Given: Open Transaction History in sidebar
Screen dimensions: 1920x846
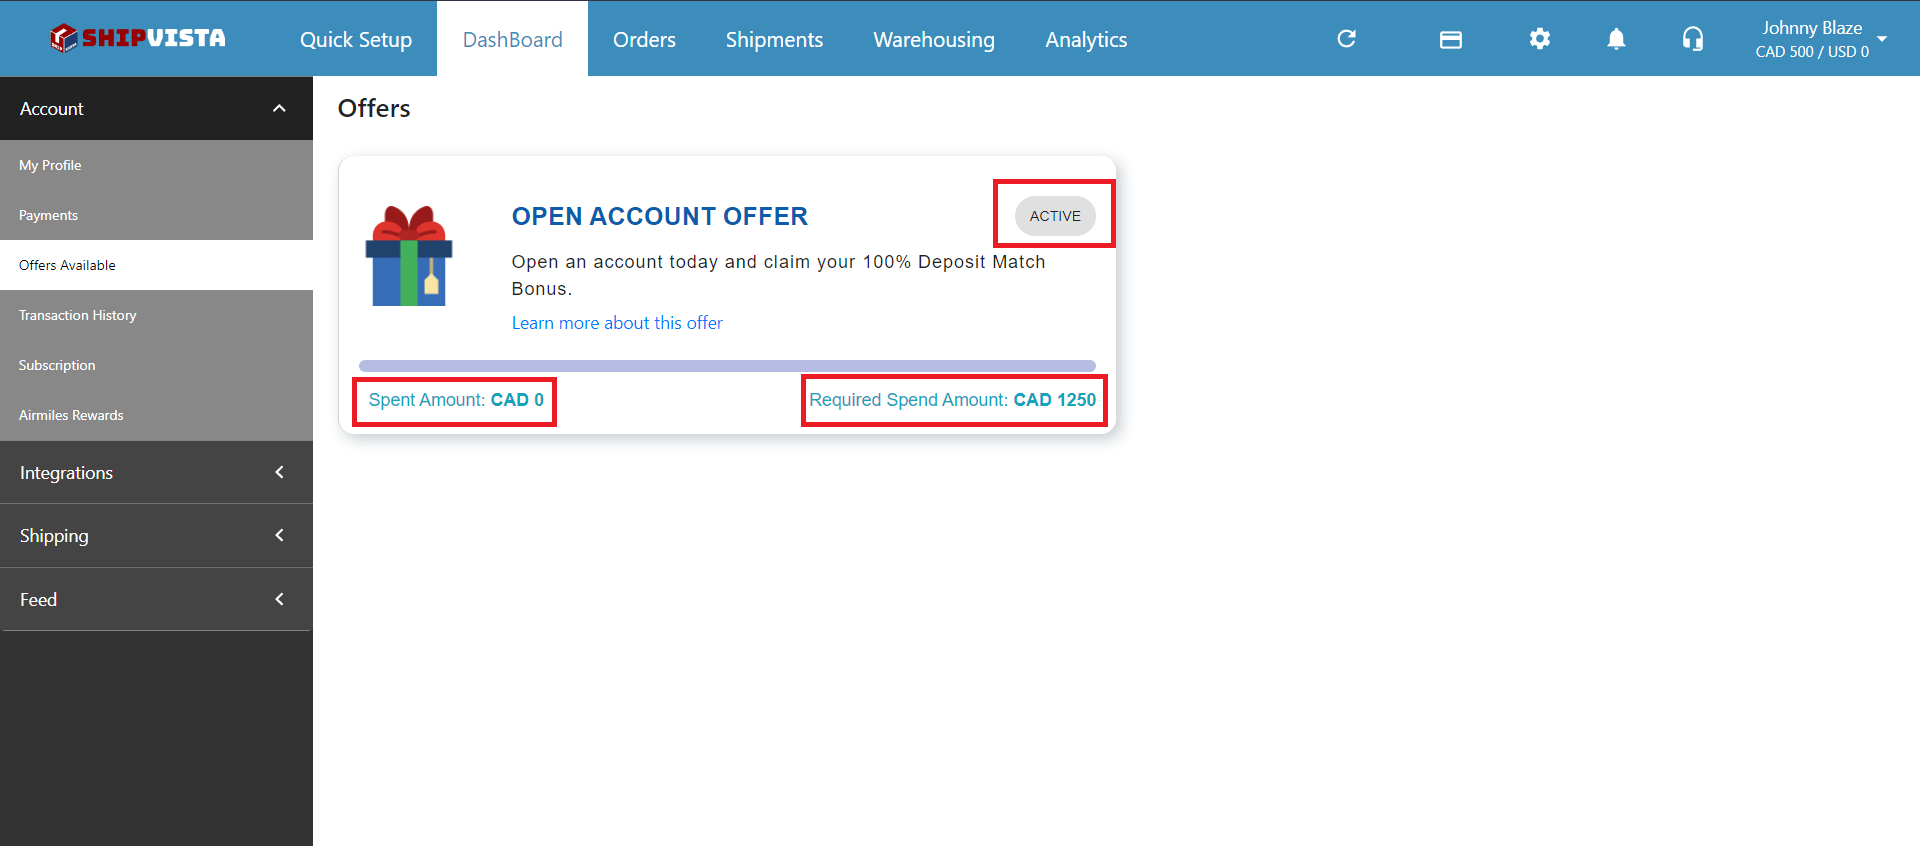Looking at the screenshot, I should click(156, 315).
